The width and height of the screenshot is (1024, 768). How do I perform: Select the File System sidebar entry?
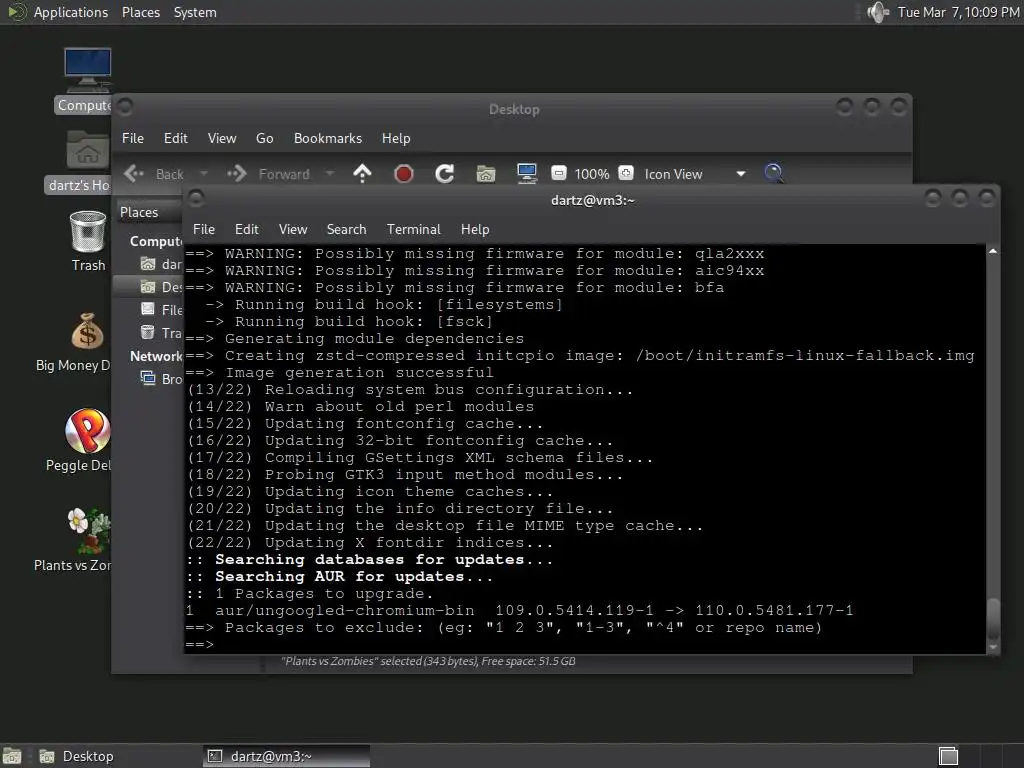[x=161, y=310]
